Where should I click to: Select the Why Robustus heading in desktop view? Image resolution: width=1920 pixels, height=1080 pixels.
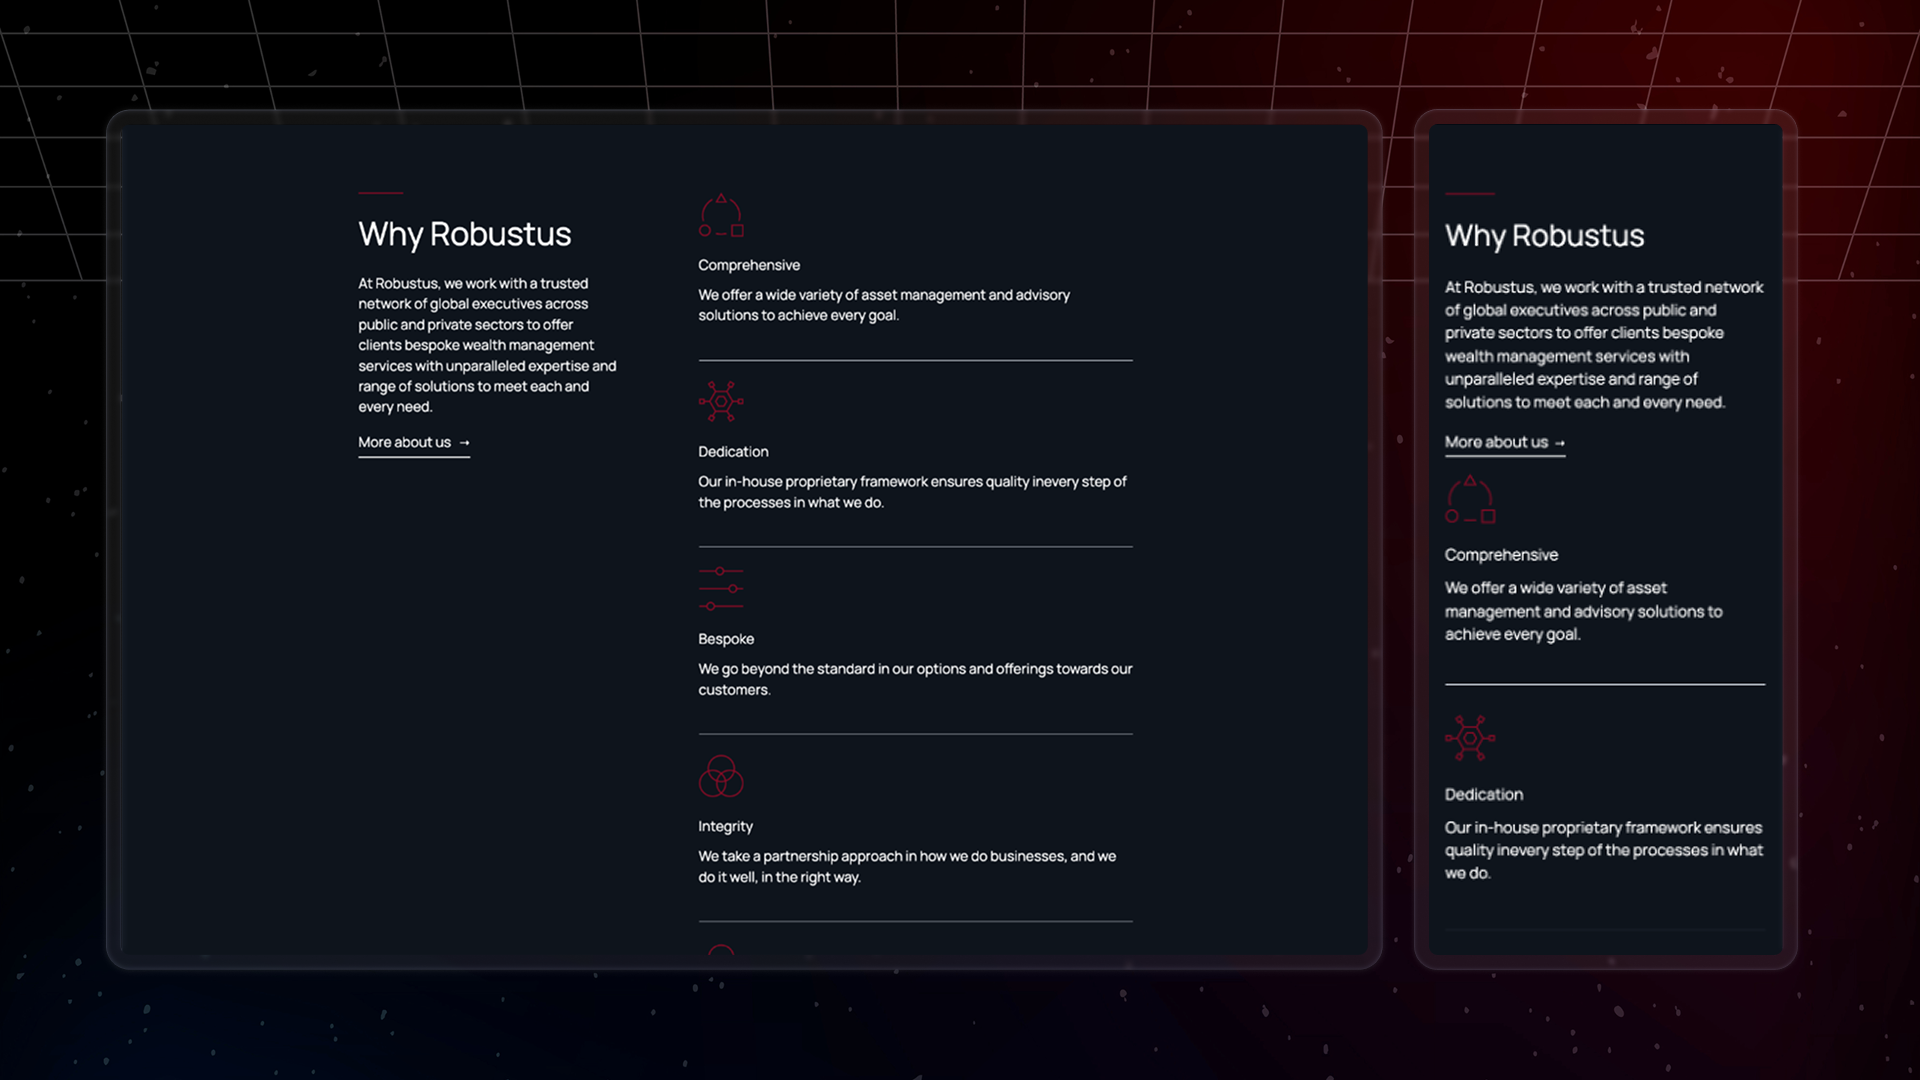[464, 234]
